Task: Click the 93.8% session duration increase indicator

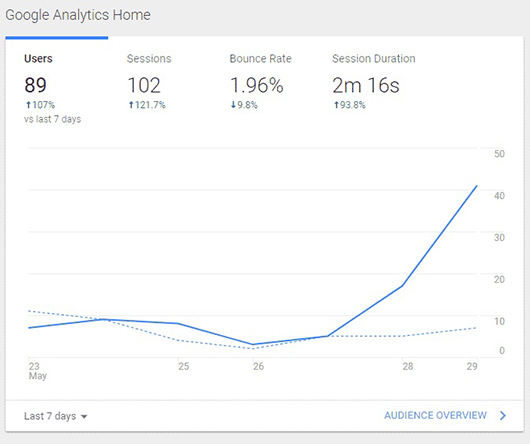Action: point(350,105)
